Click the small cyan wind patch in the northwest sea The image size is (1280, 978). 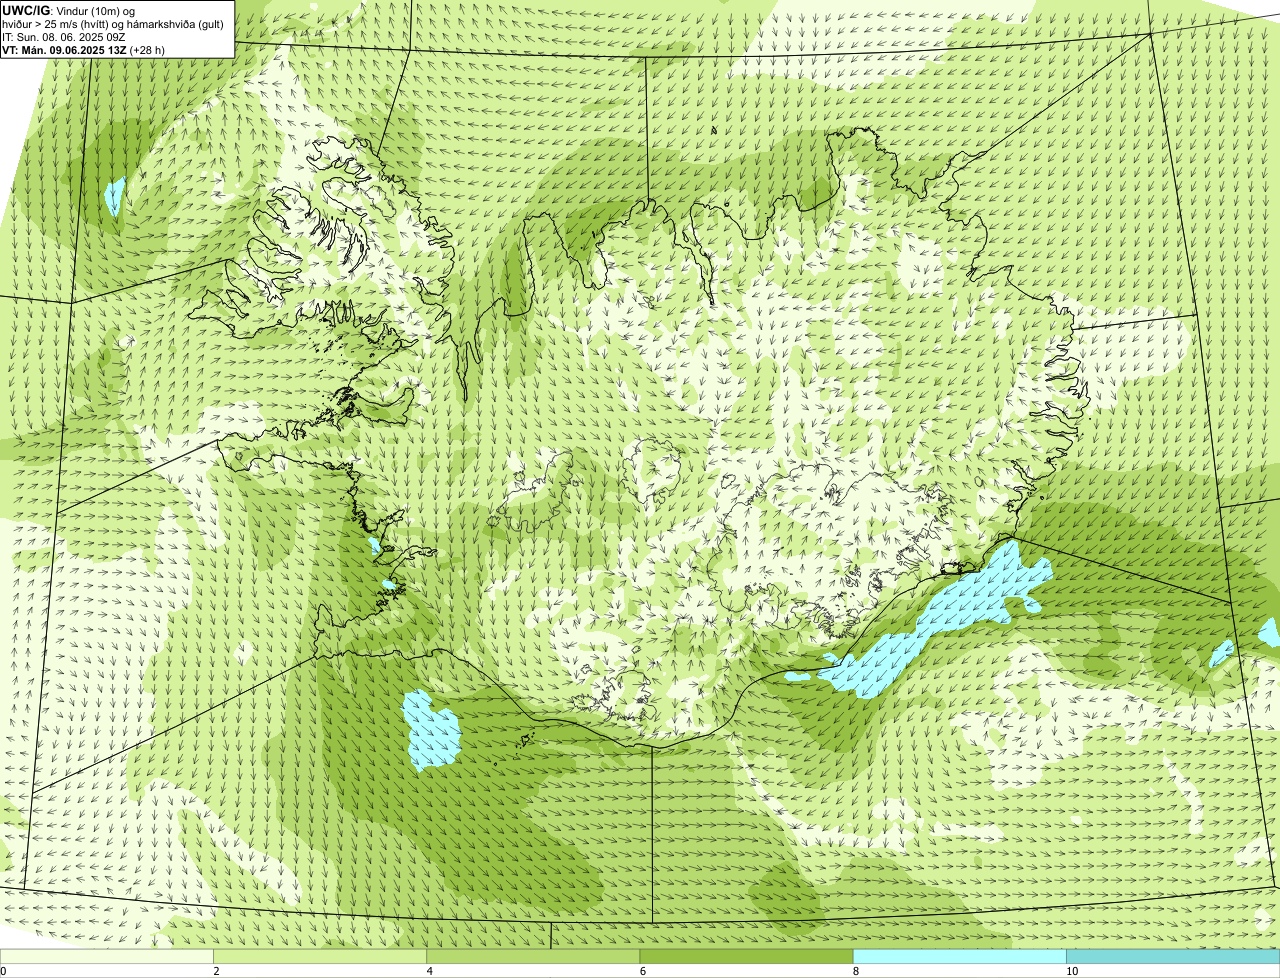[x=114, y=197]
